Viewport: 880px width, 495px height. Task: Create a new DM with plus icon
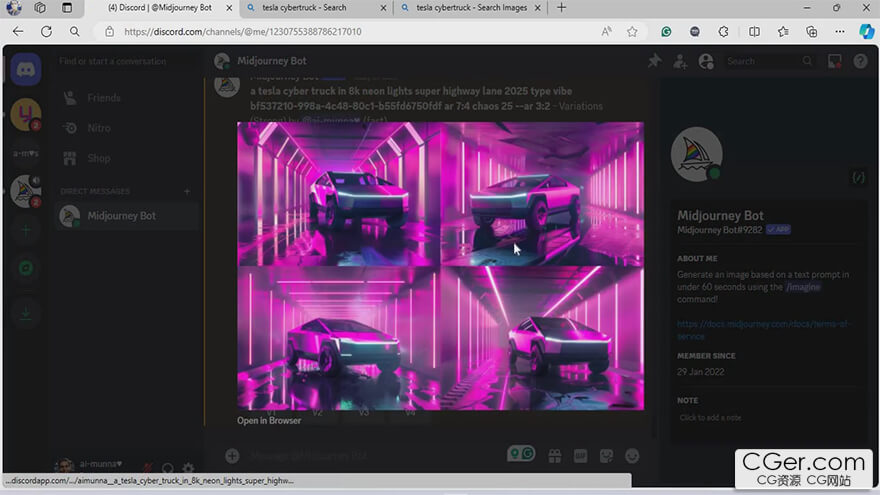coord(186,191)
